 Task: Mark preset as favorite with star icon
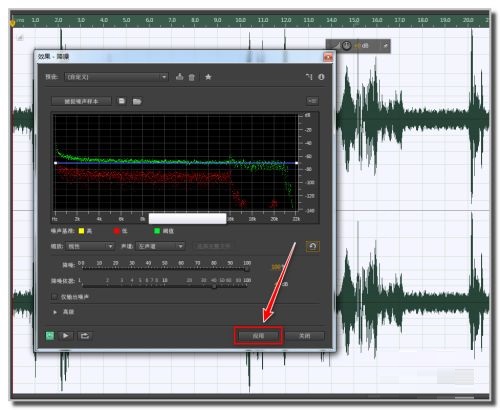tap(208, 77)
